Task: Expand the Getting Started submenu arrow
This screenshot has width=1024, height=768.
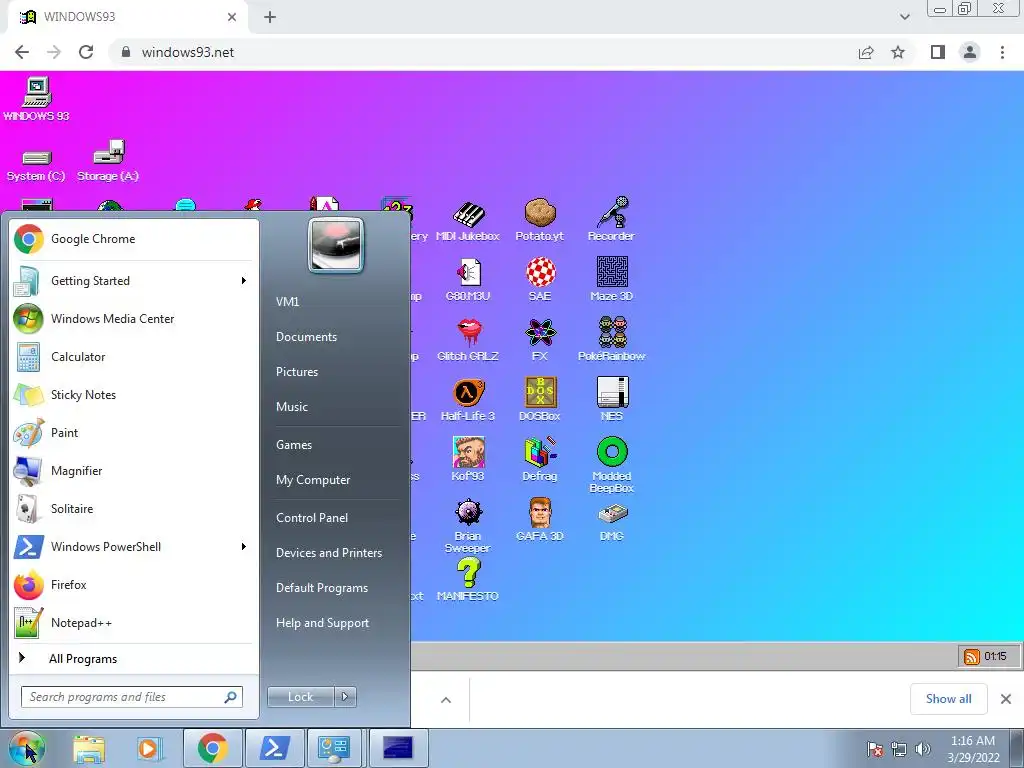Action: [x=244, y=281]
